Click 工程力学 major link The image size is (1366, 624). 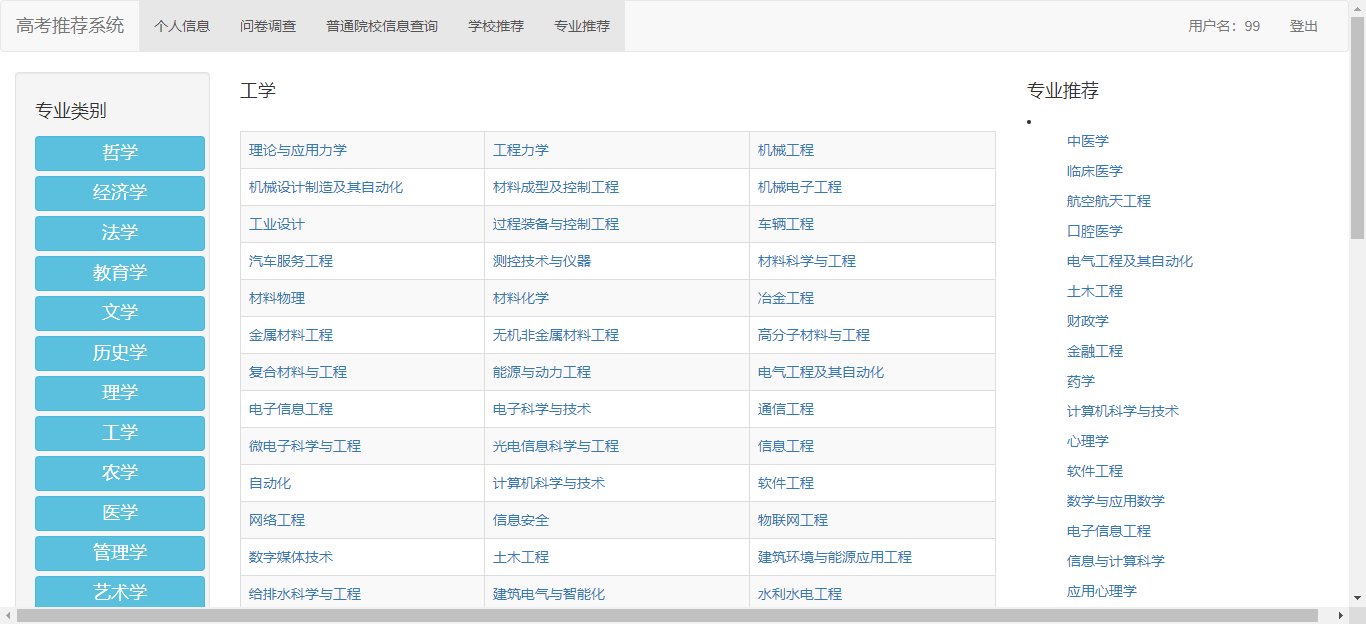point(521,150)
